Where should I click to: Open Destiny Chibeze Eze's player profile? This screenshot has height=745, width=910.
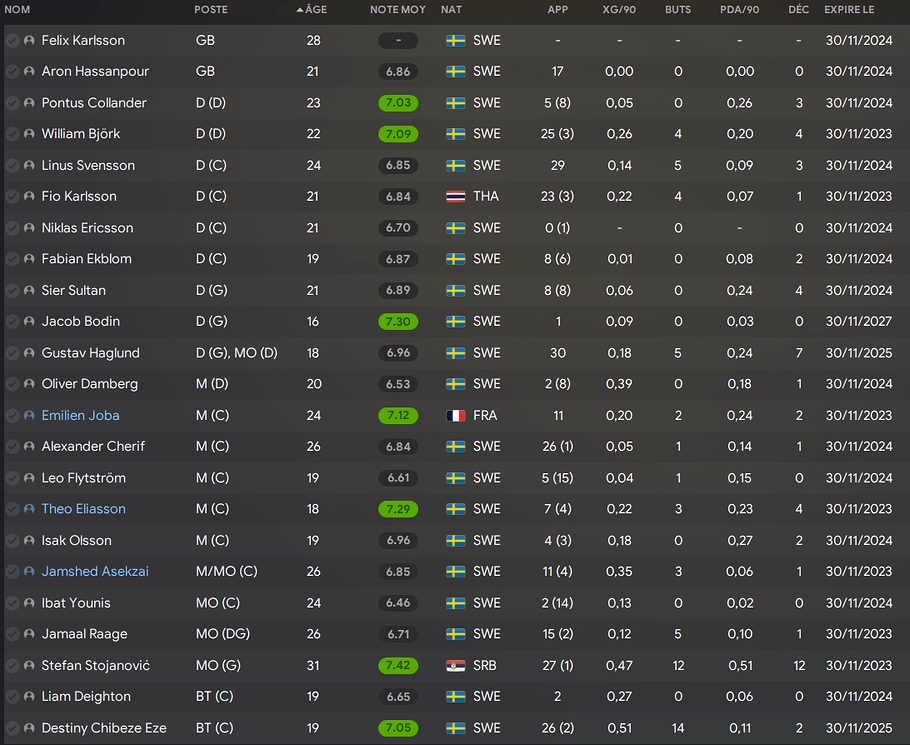coord(104,728)
